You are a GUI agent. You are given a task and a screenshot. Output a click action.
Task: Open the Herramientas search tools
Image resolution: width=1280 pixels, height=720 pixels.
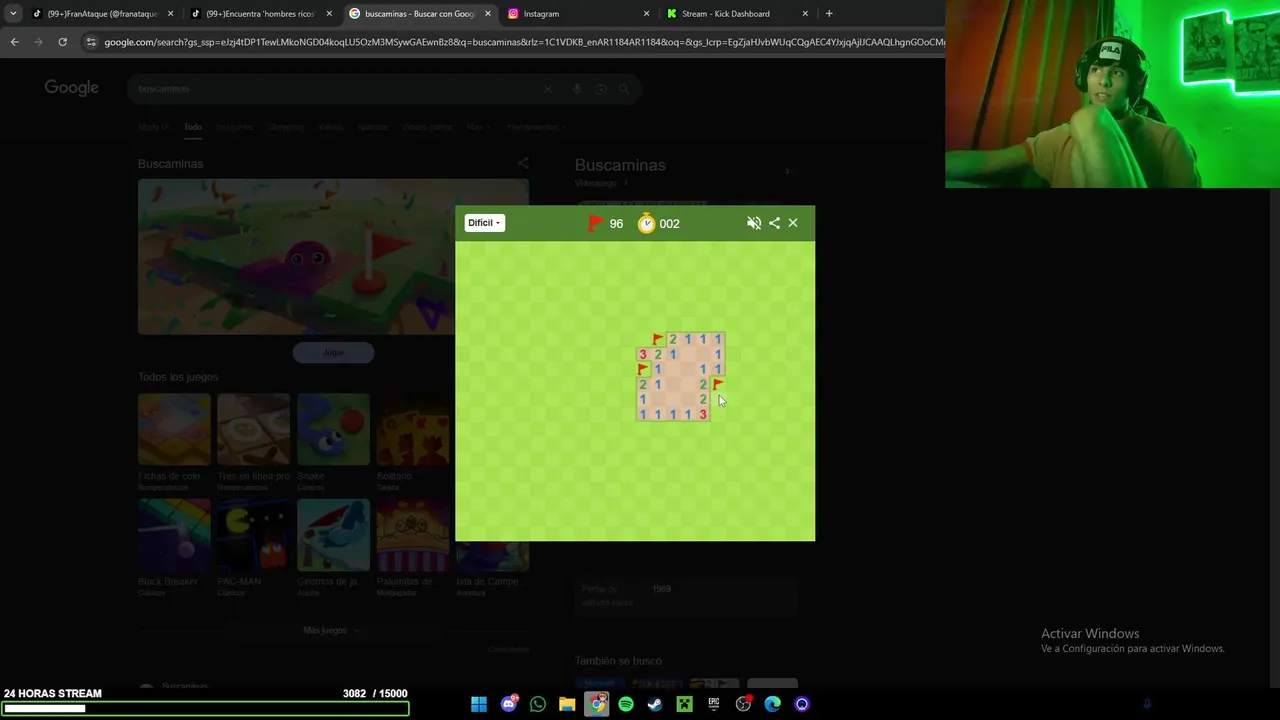coord(535,127)
